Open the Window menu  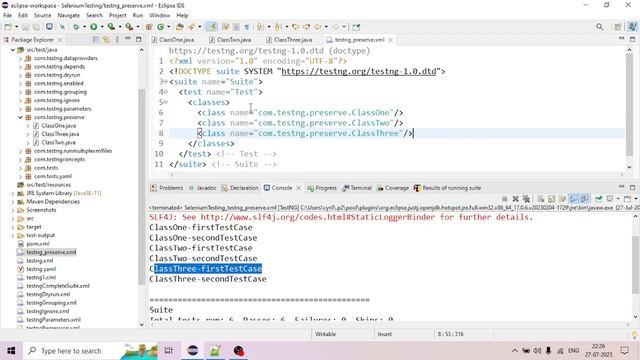(159, 15)
